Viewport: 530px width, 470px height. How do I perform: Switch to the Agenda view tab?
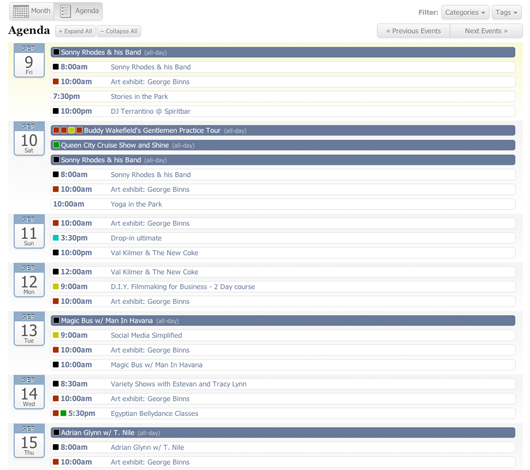(x=78, y=11)
